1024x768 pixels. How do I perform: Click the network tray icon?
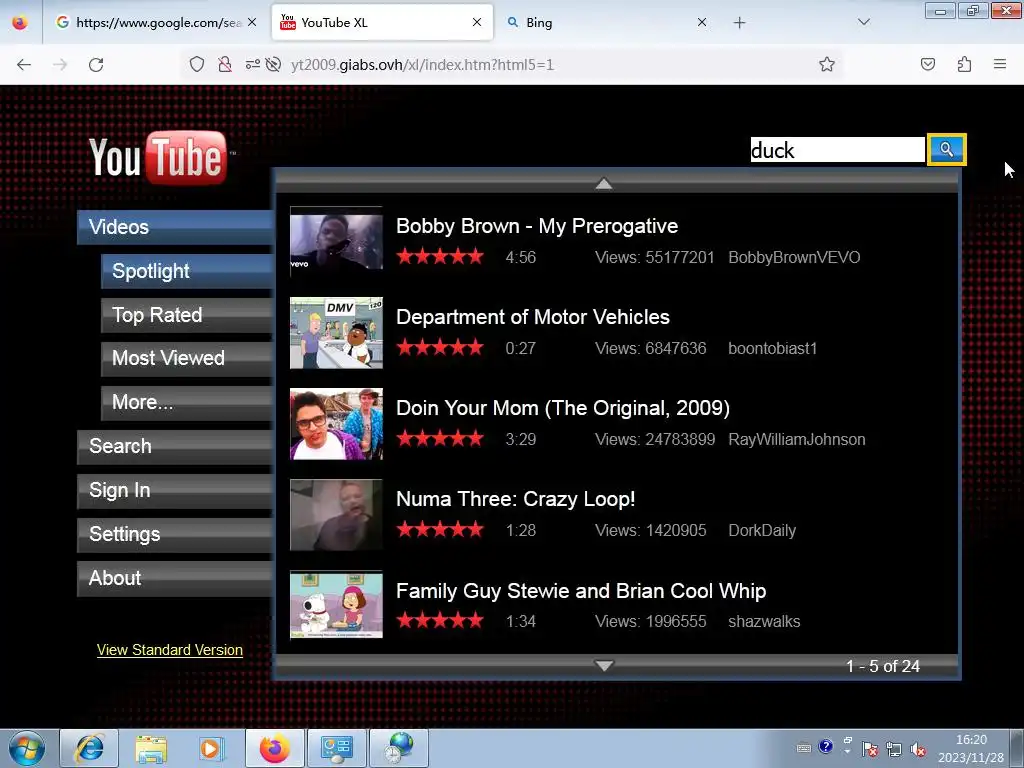click(x=893, y=749)
